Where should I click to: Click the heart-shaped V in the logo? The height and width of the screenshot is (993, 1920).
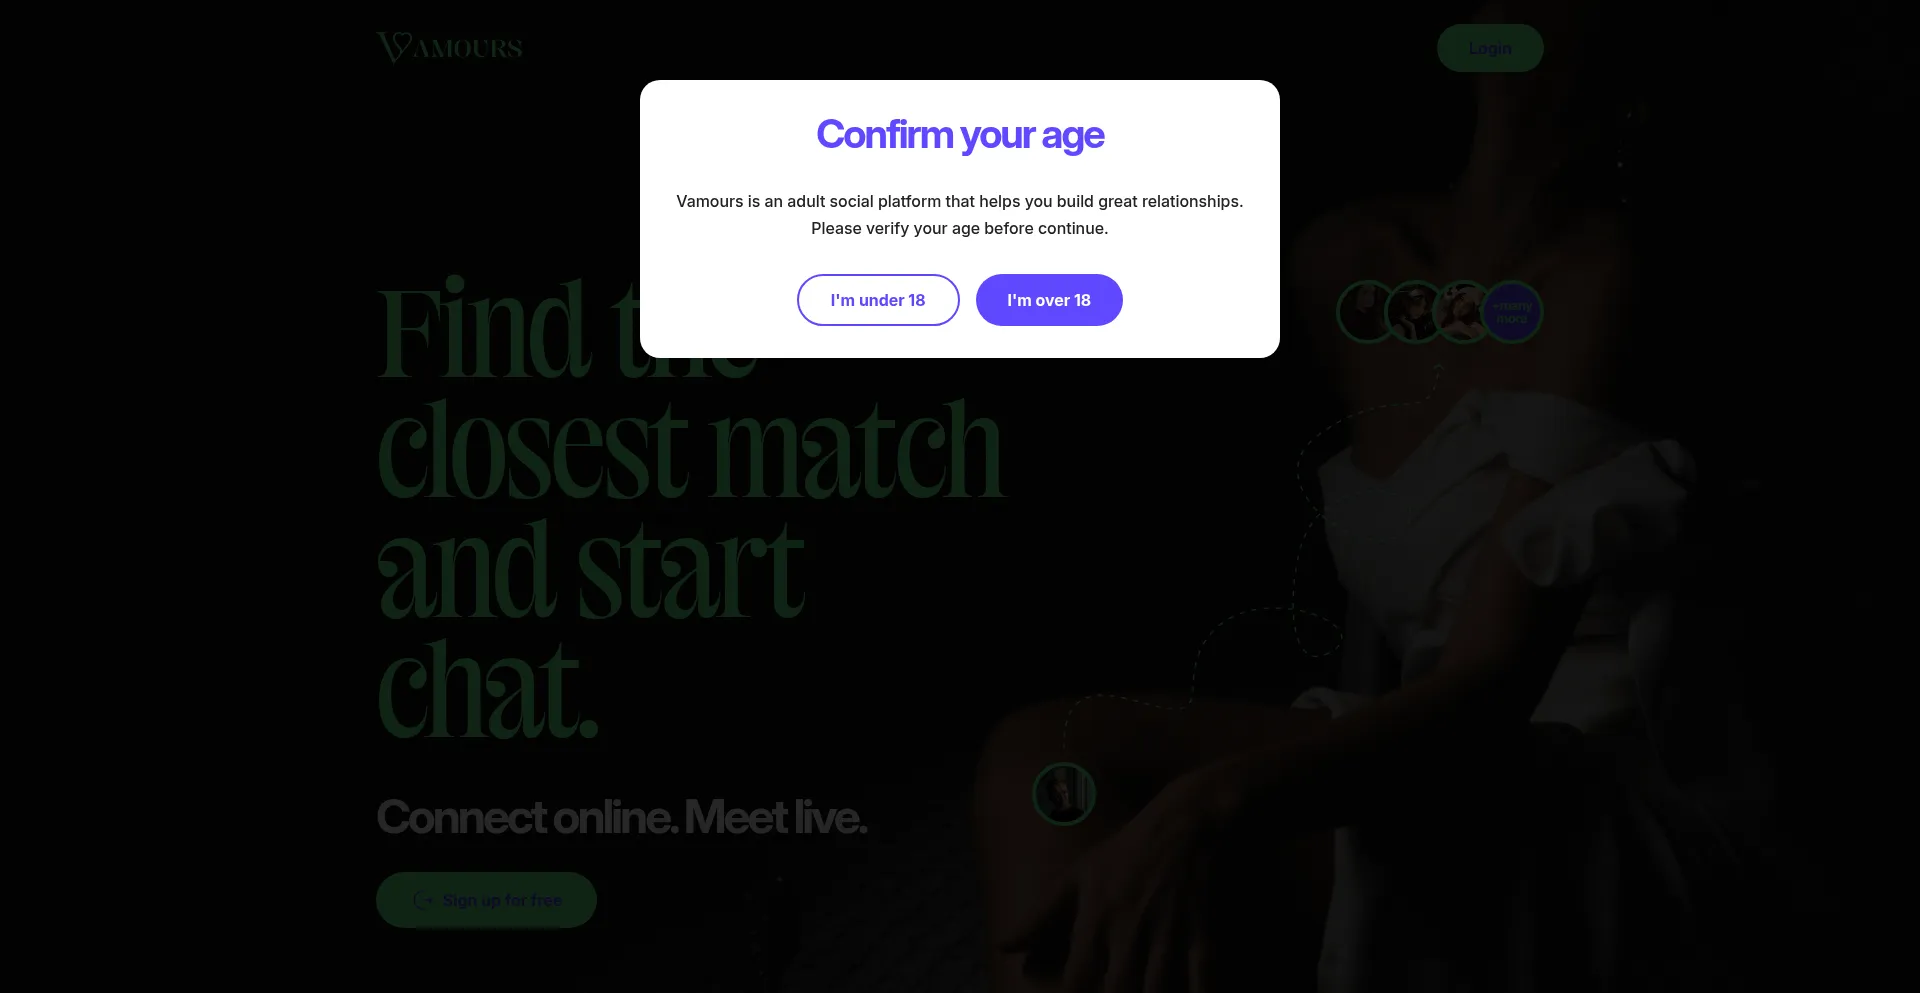point(394,47)
